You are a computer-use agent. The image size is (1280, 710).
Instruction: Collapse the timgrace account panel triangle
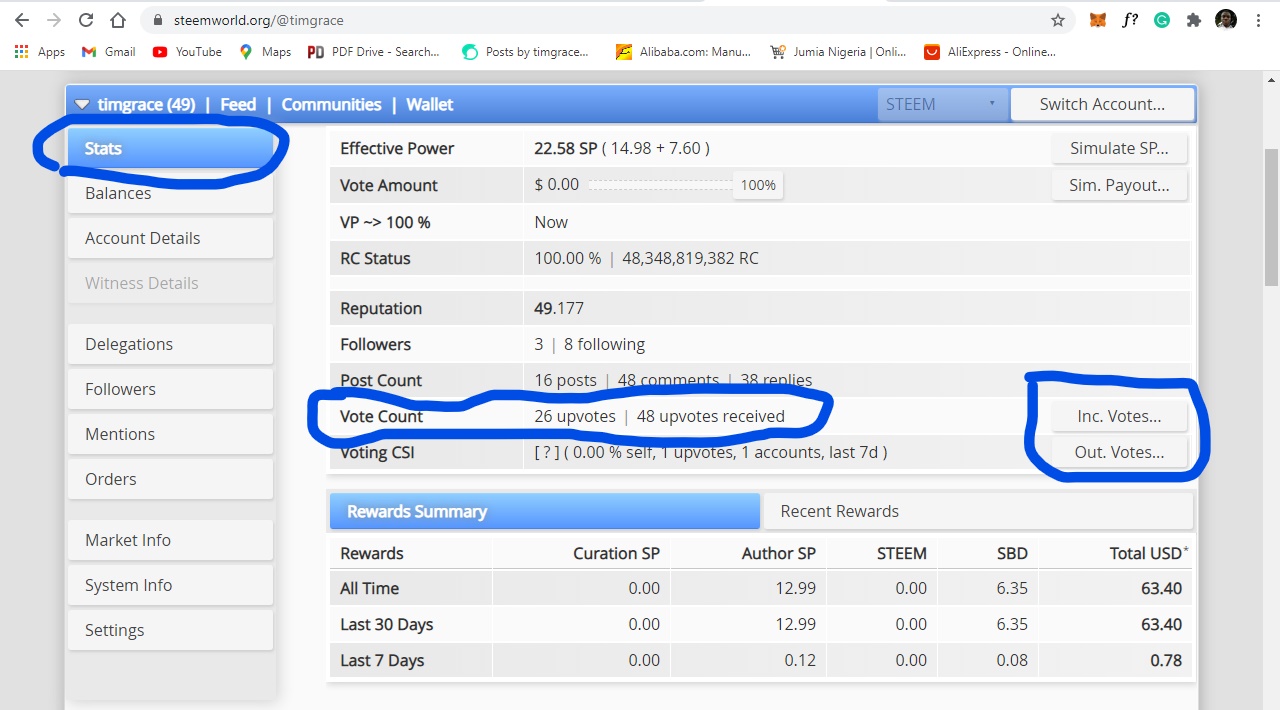coord(82,105)
